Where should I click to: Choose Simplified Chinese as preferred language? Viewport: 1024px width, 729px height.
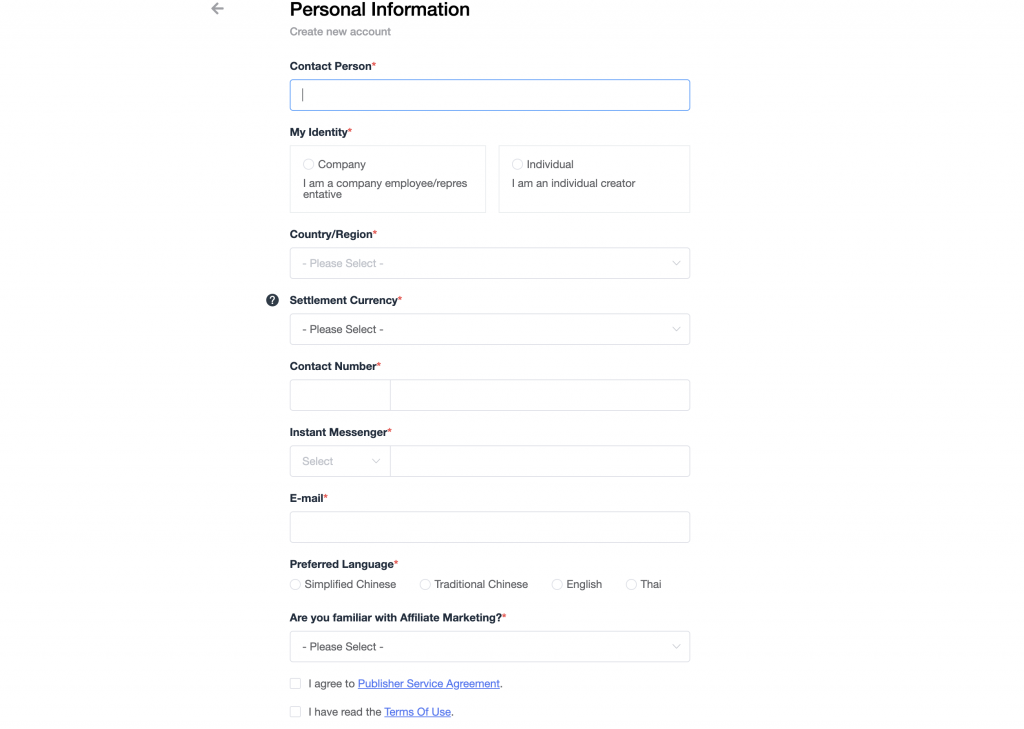pos(295,584)
